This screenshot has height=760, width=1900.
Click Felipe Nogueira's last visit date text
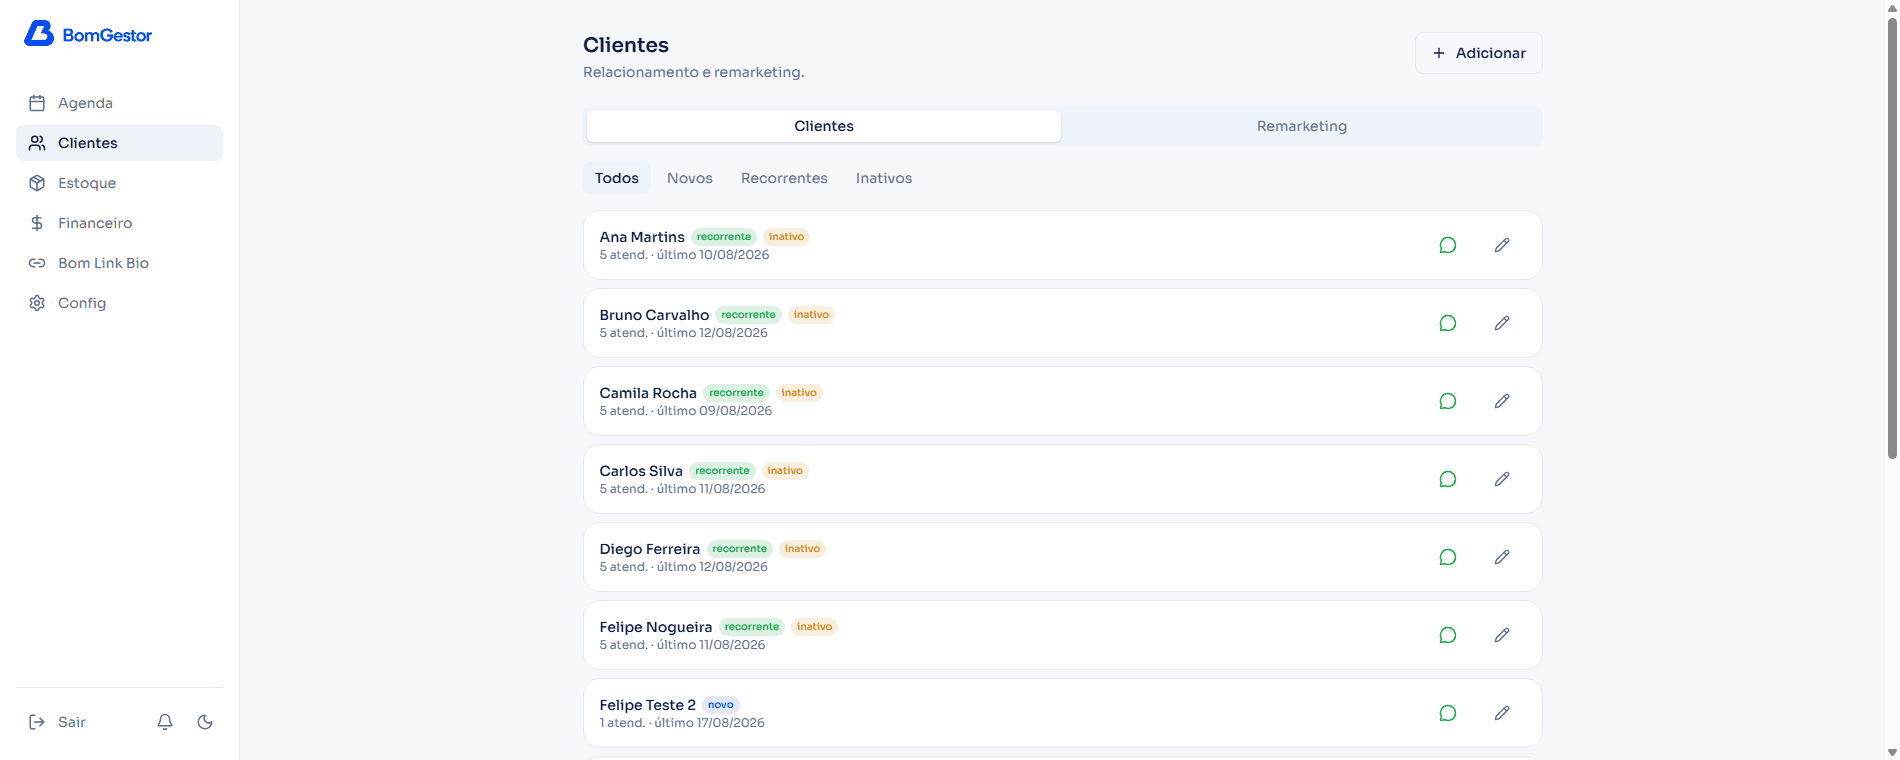click(x=711, y=645)
